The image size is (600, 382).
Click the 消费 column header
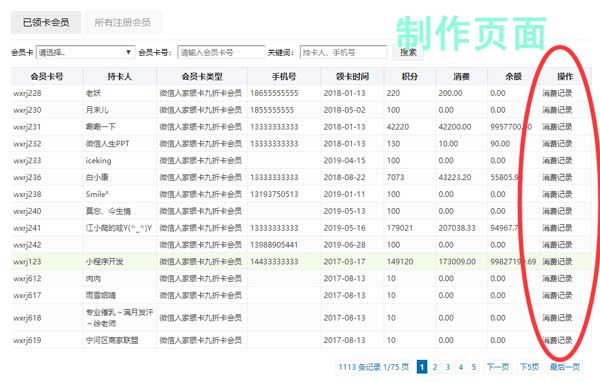point(461,77)
